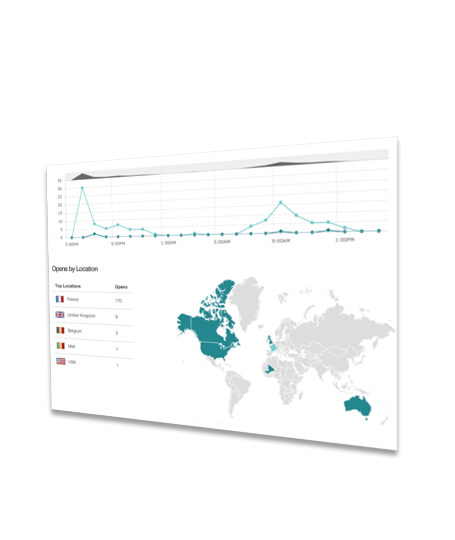The height and width of the screenshot is (540, 455).
Task: Click France highlighted on the map
Action: click(273, 347)
